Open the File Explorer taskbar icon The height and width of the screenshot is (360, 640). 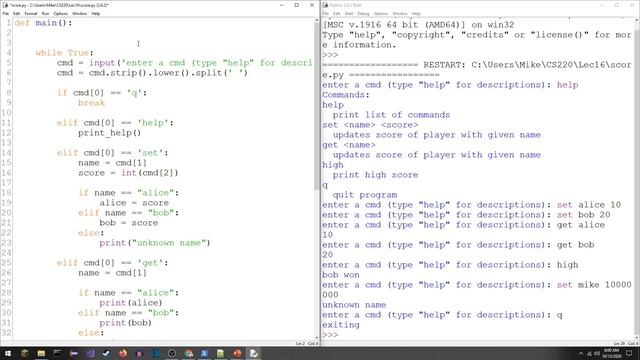coord(41,353)
